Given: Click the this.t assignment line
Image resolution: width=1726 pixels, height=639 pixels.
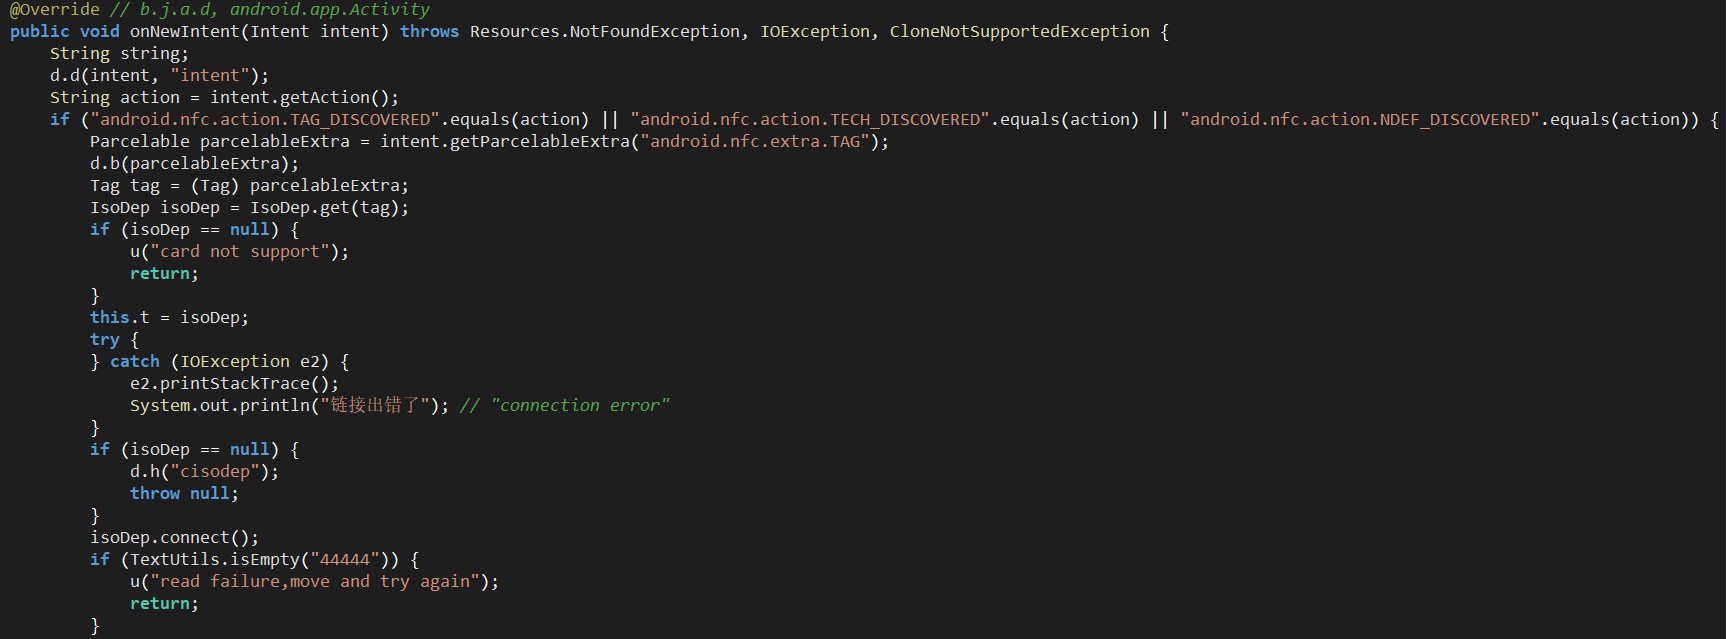Looking at the screenshot, I should (x=169, y=318).
